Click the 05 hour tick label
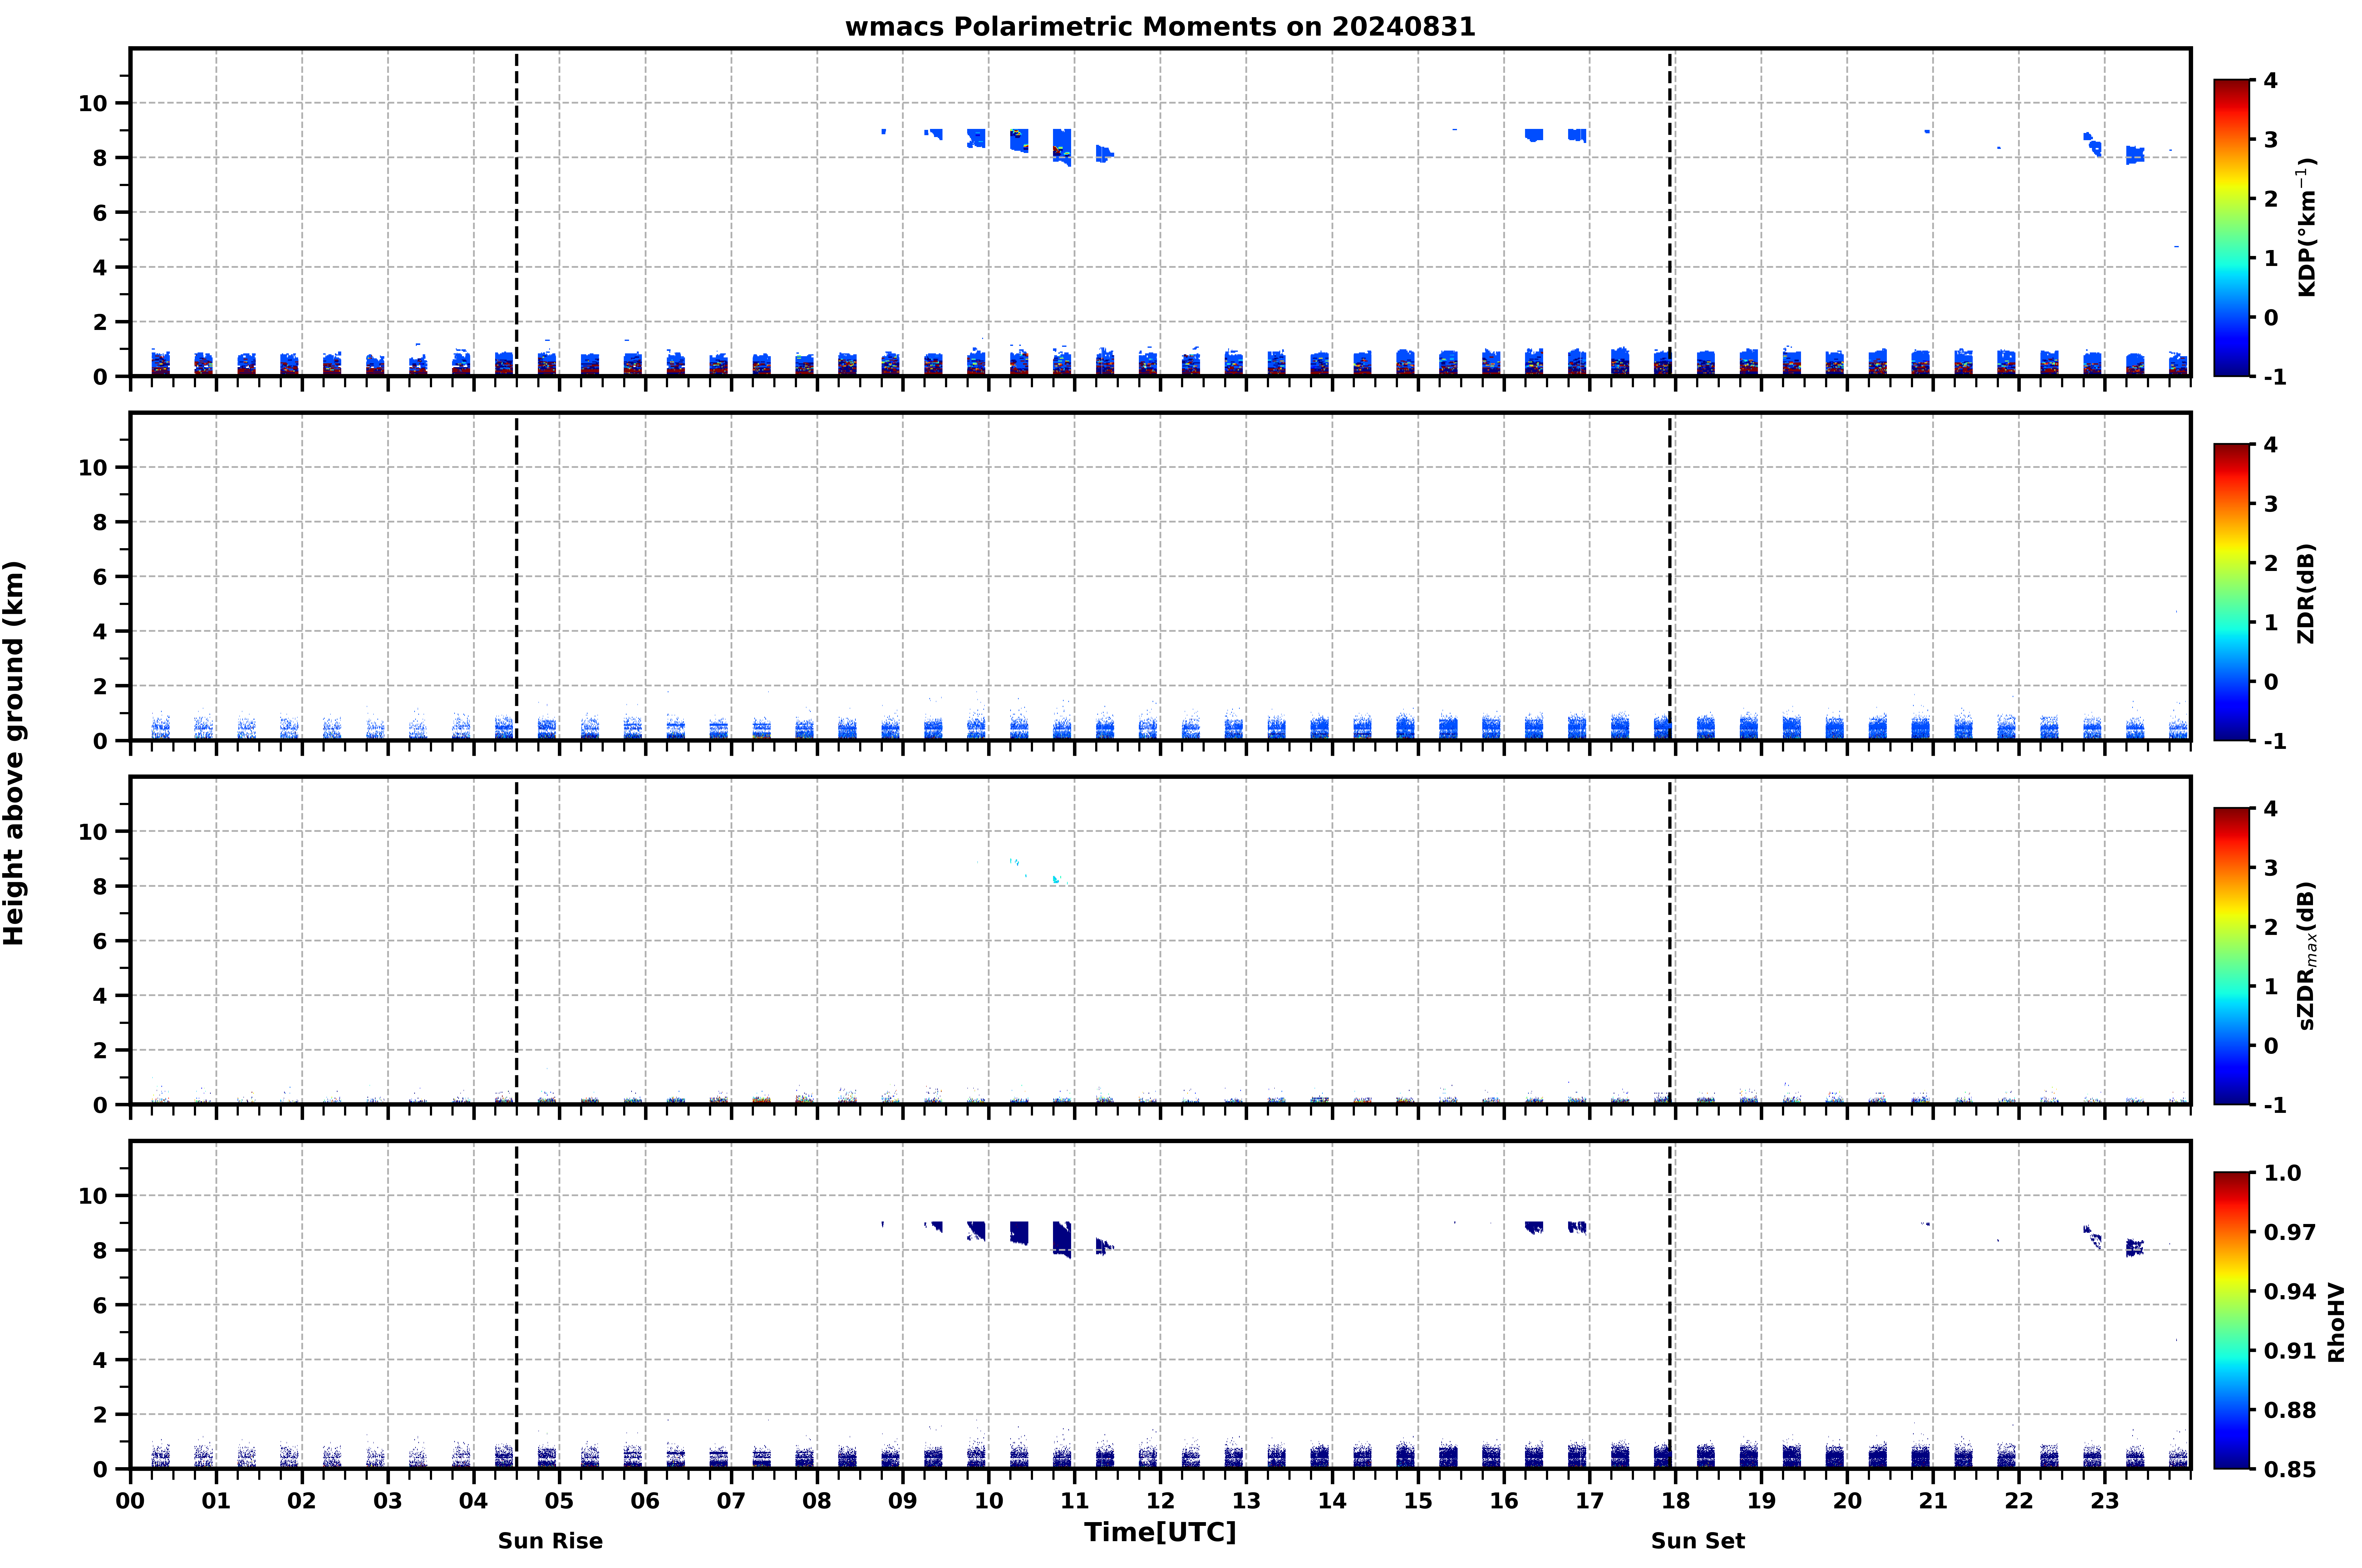Image resolution: width=2362 pixels, height=1568 pixels. click(559, 1501)
